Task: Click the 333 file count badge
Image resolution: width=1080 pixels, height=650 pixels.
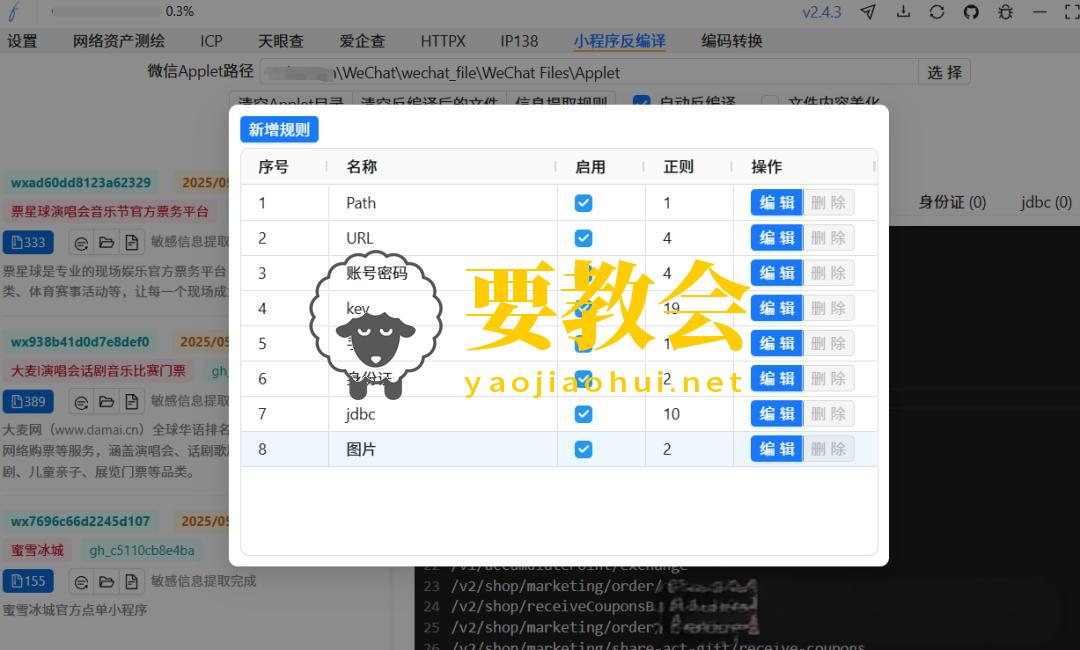Action: (x=28, y=242)
